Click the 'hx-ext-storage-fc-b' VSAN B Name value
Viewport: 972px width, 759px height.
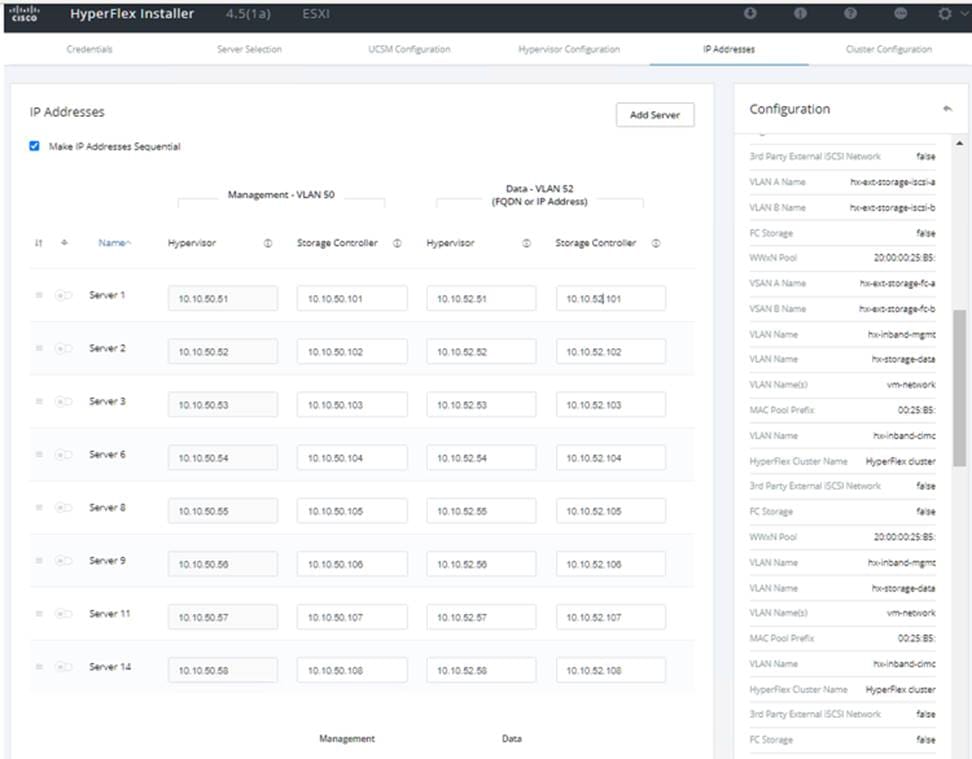point(898,309)
